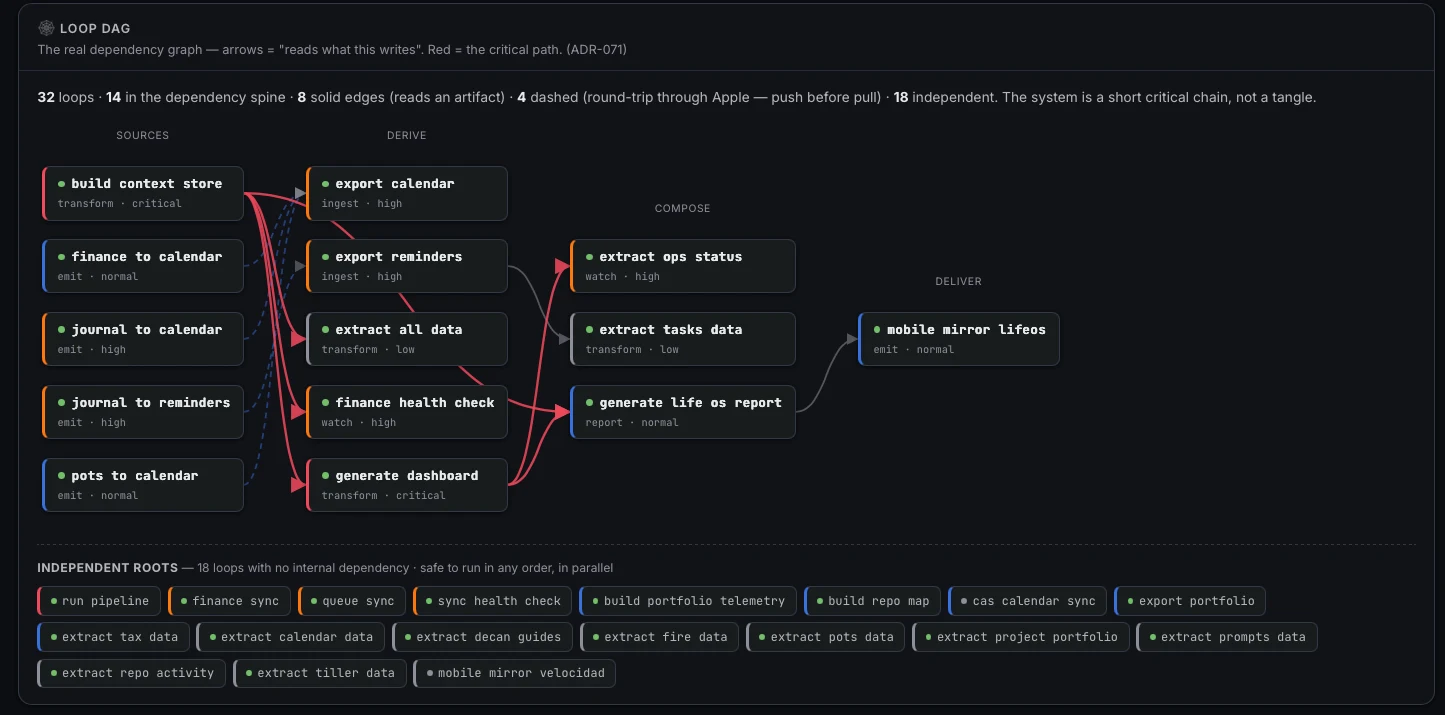Click the COMPOSE column heading

pyautogui.click(x=683, y=208)
